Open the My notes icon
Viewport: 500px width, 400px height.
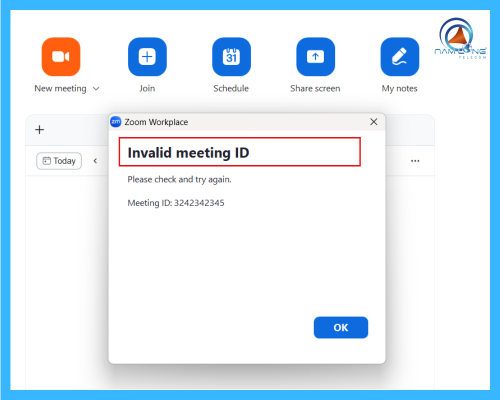pos(400,57)
